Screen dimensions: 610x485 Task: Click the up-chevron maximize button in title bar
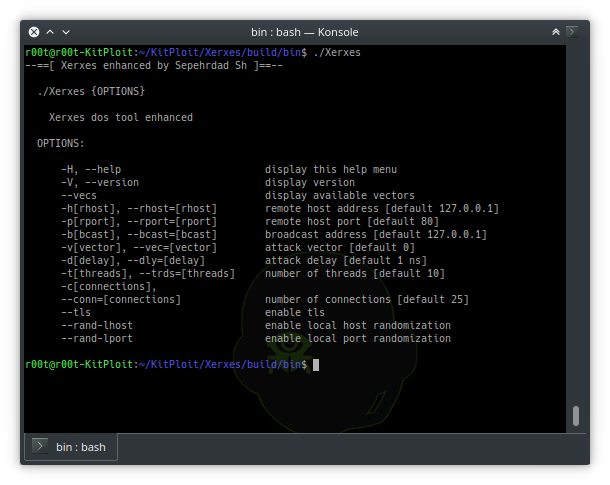(x=50, y=32)
